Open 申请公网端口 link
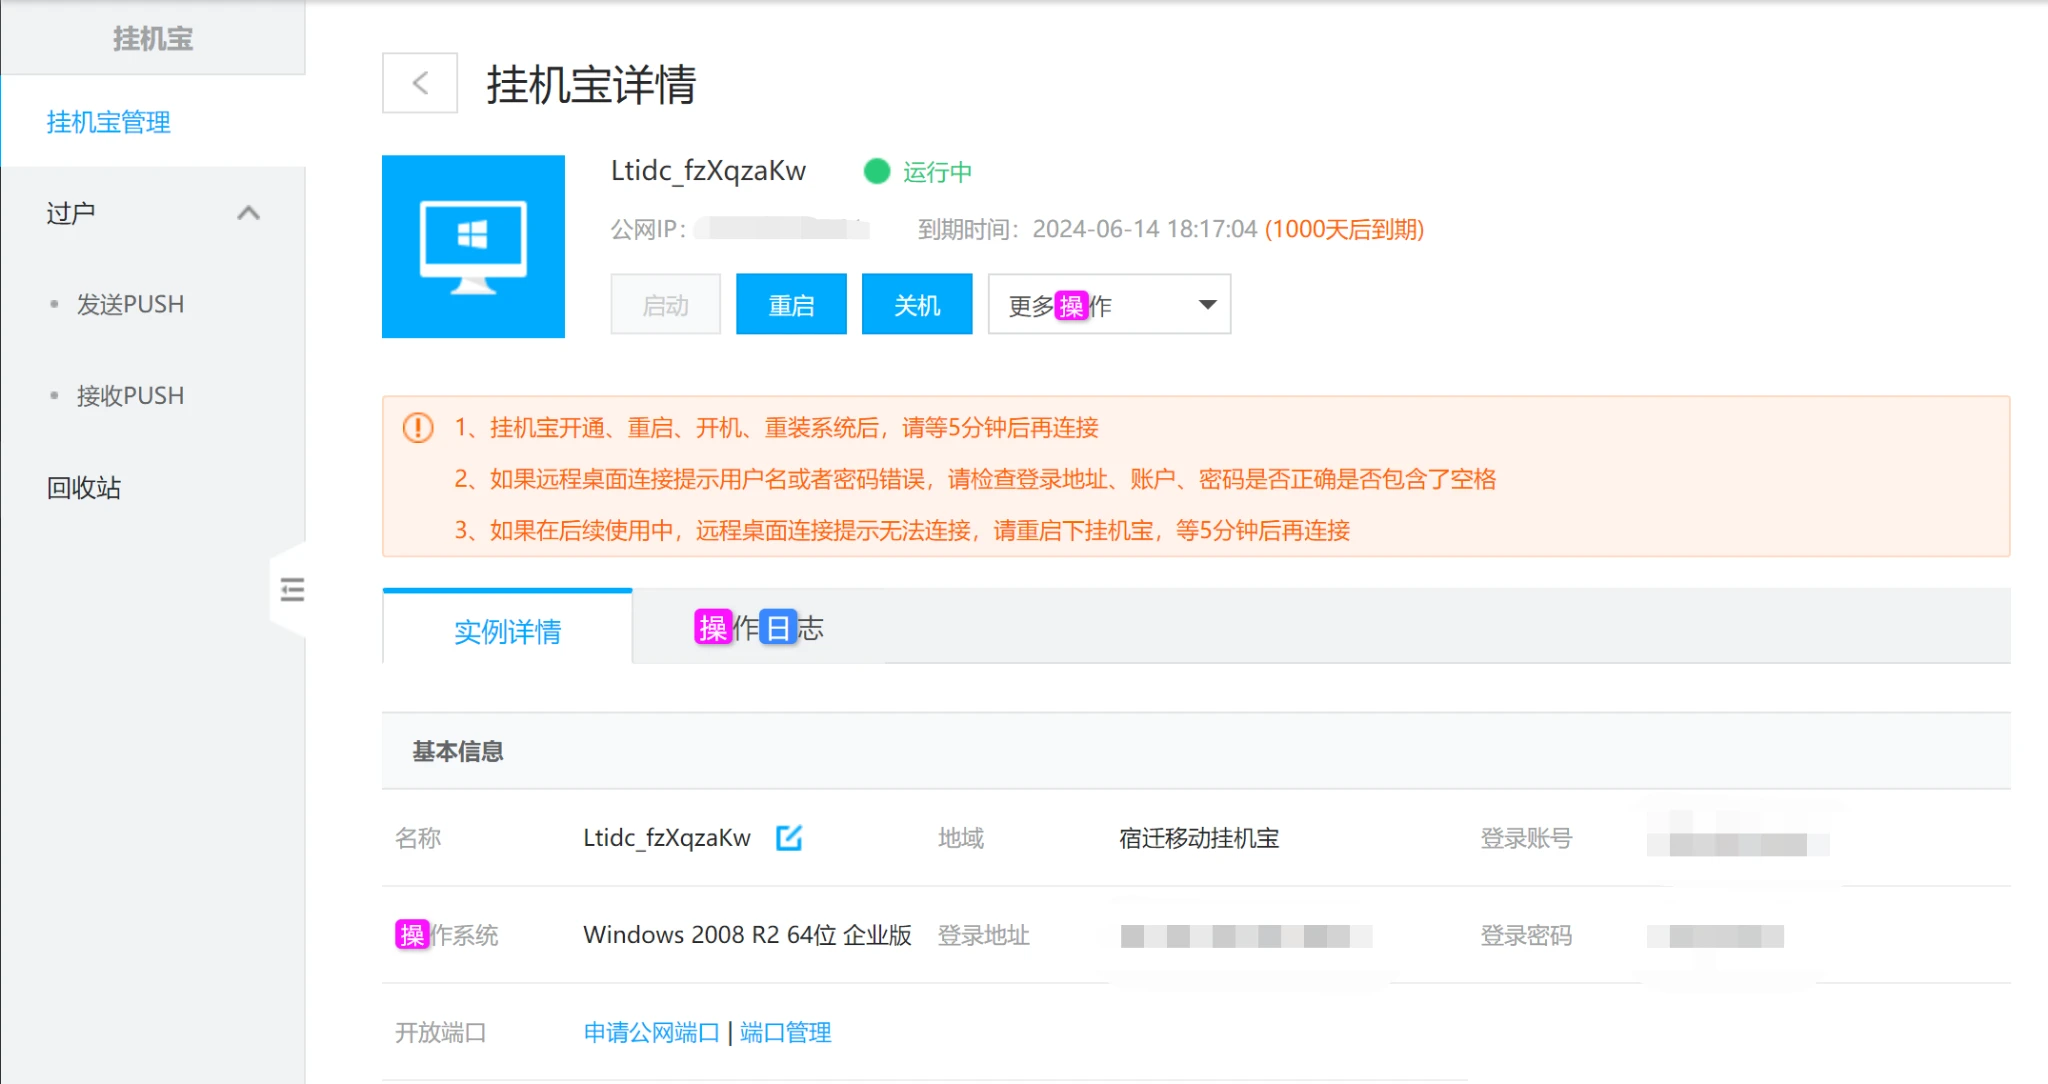 [x=651, y=1032]
